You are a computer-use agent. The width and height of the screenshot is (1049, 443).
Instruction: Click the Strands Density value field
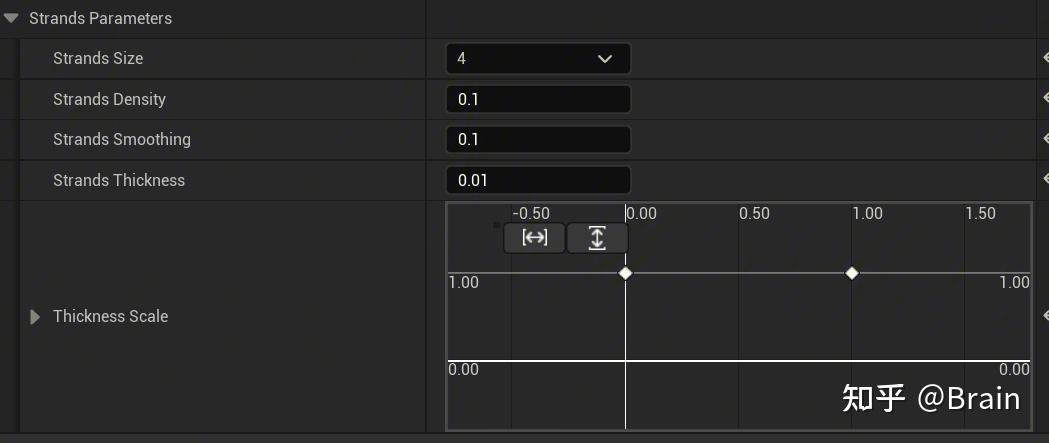(x=538, y=99)
